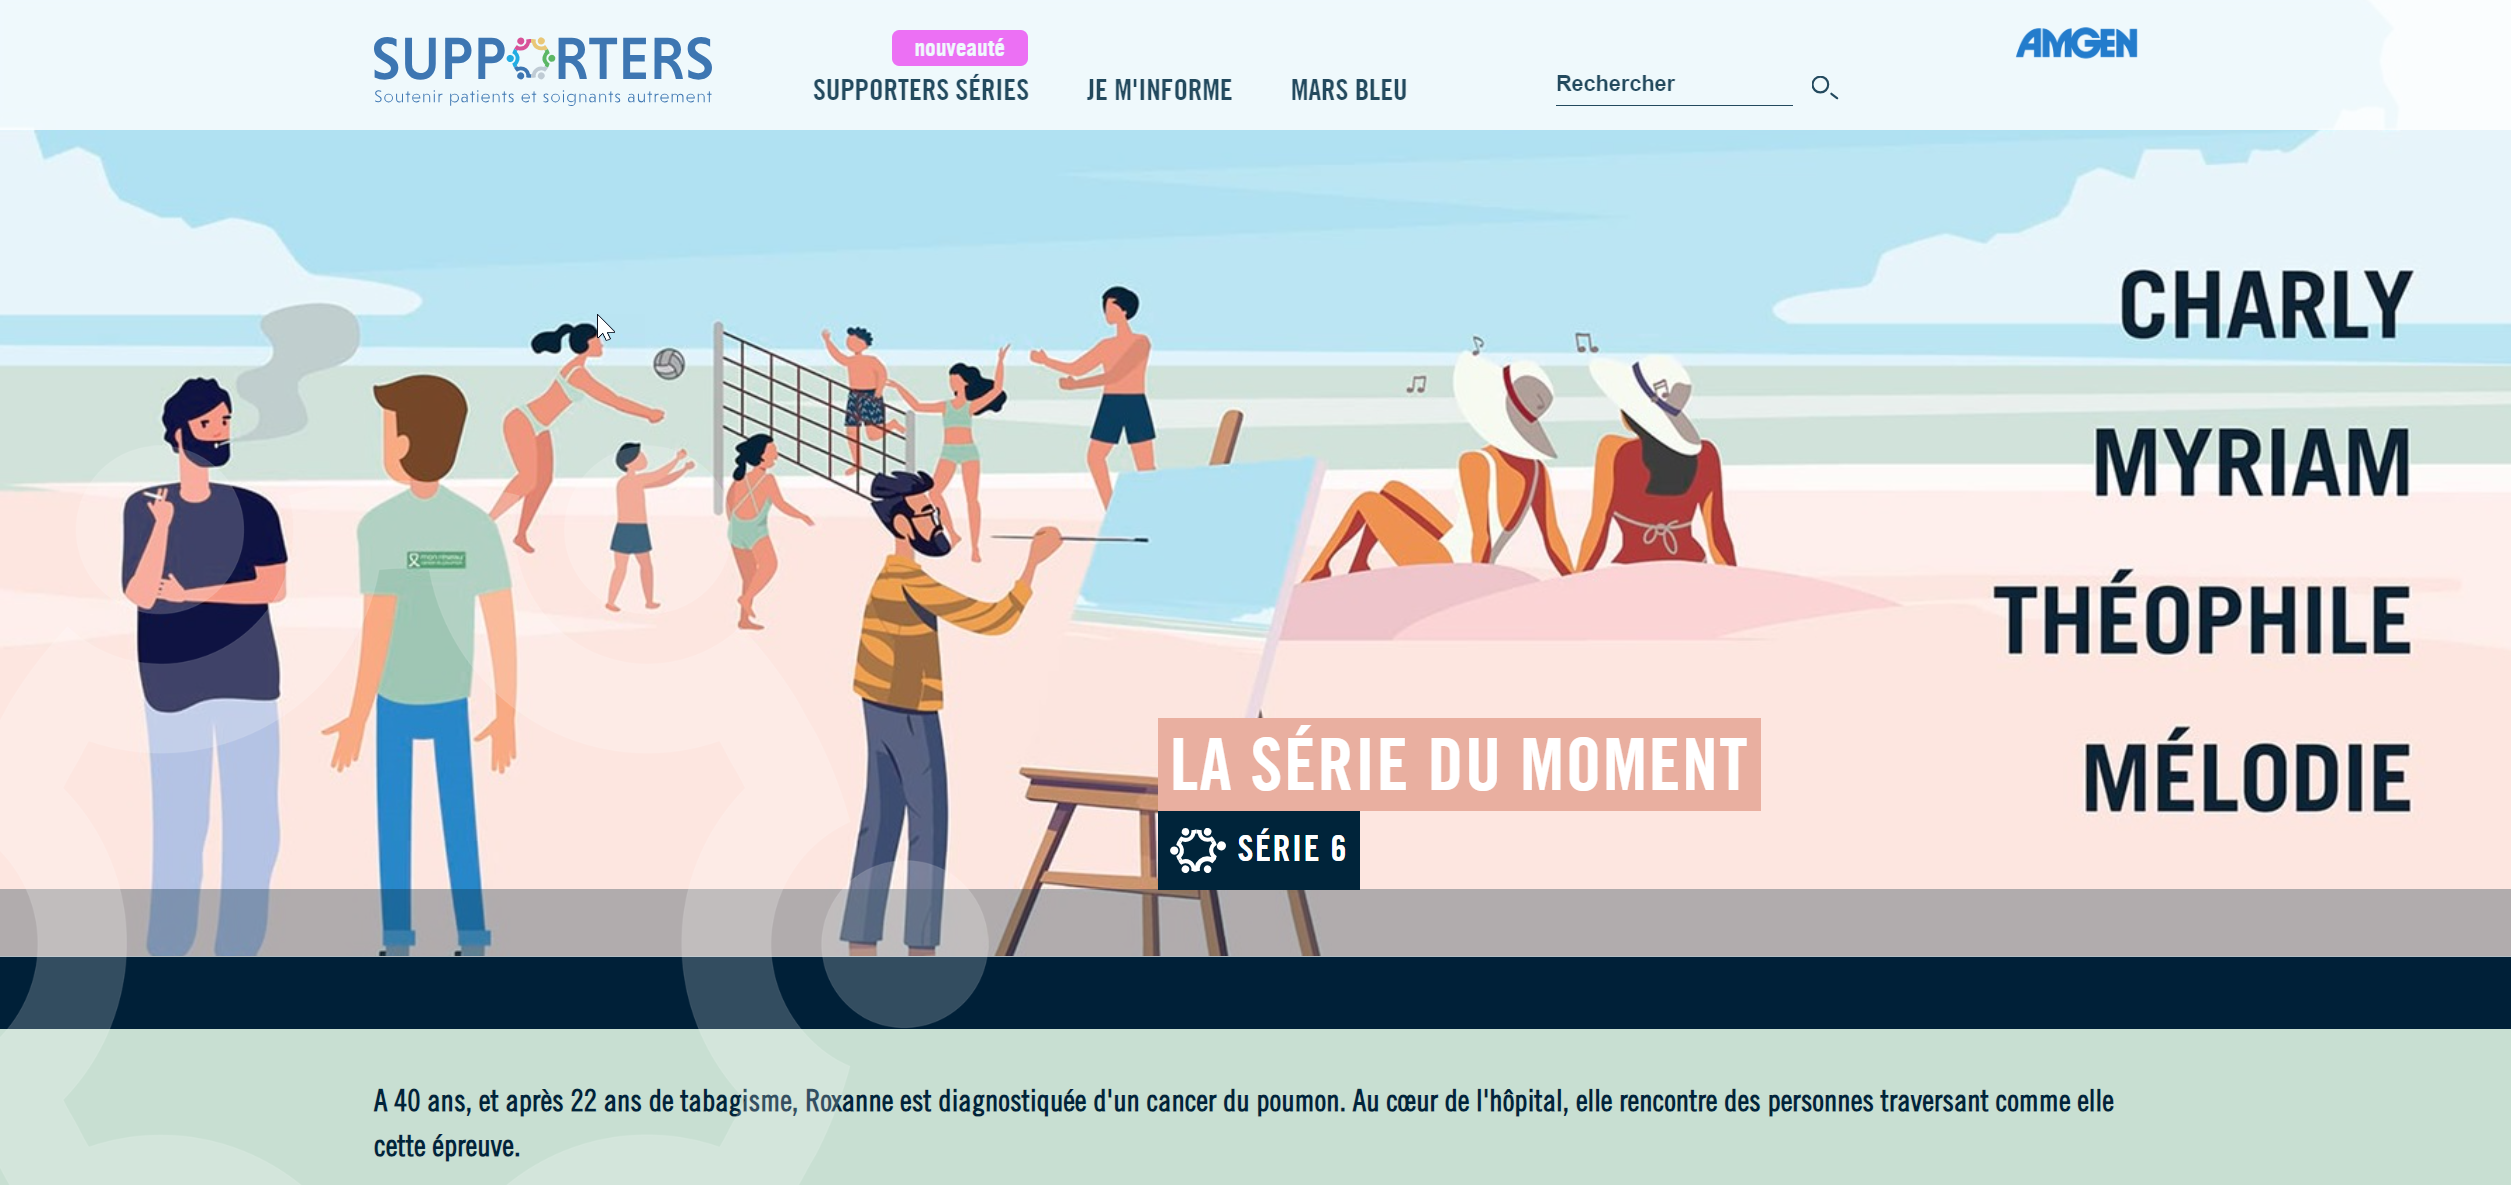Image resolution: width=2511 pixels, height=1185 pixels.
Task: Open the Supporters Séries menu
Action: tap(920, 90)
